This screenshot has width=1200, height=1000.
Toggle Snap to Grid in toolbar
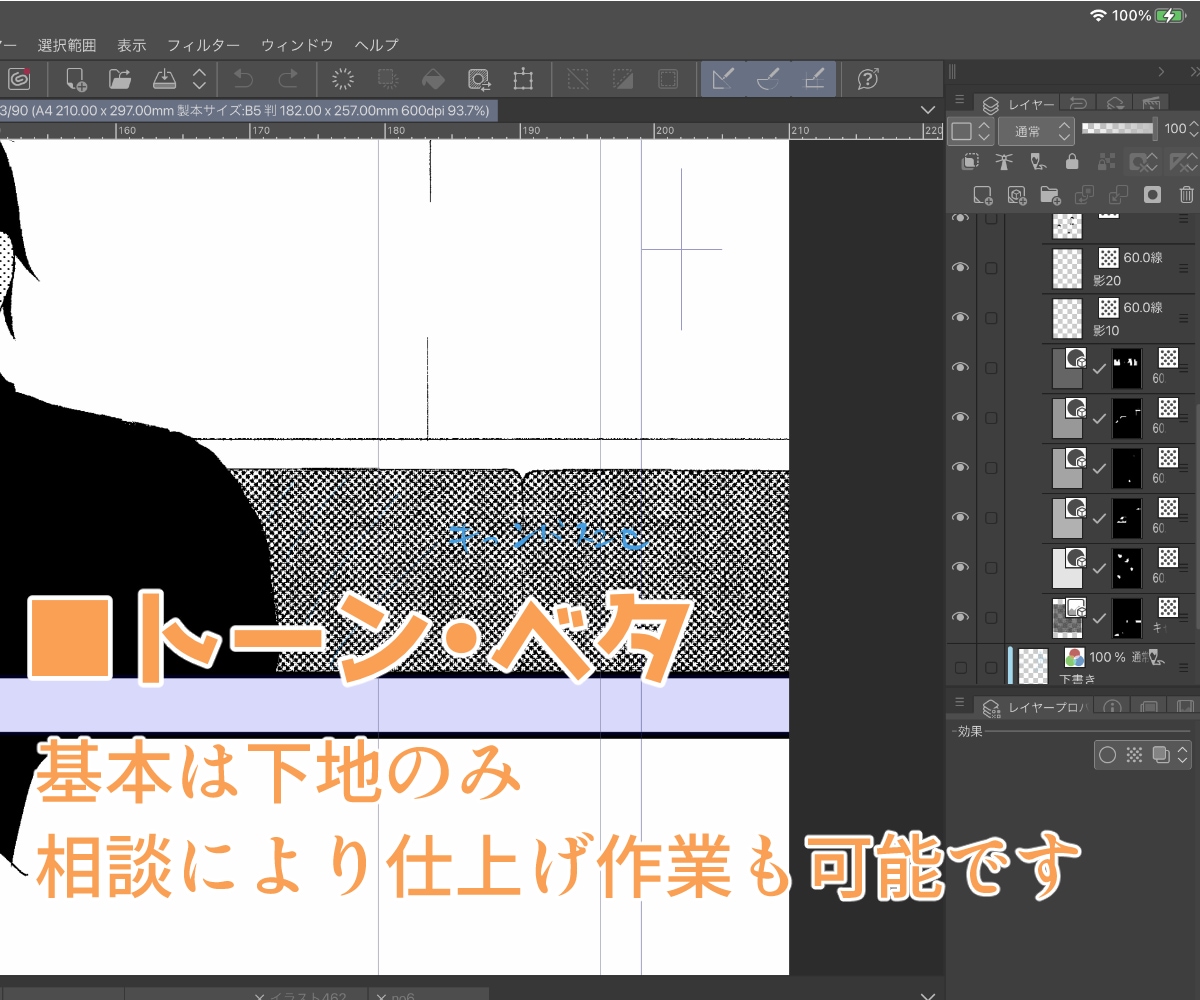click(x=814, y=79)
